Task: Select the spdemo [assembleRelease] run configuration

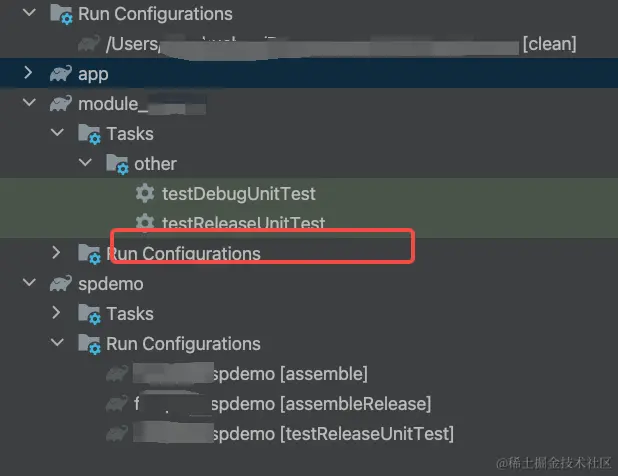Action: tap(320, 404)
